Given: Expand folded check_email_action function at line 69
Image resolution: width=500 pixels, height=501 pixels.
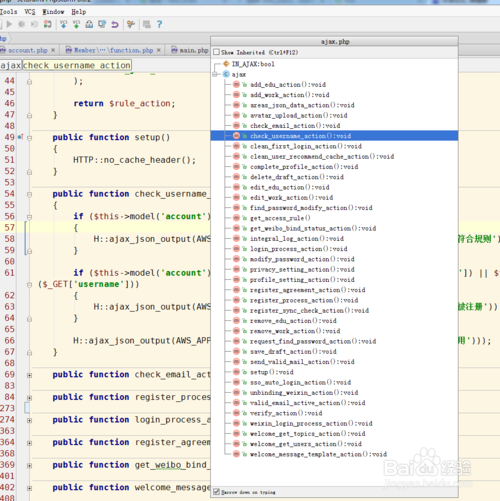Looking at the screenshot, I should (x=29, y=375).
